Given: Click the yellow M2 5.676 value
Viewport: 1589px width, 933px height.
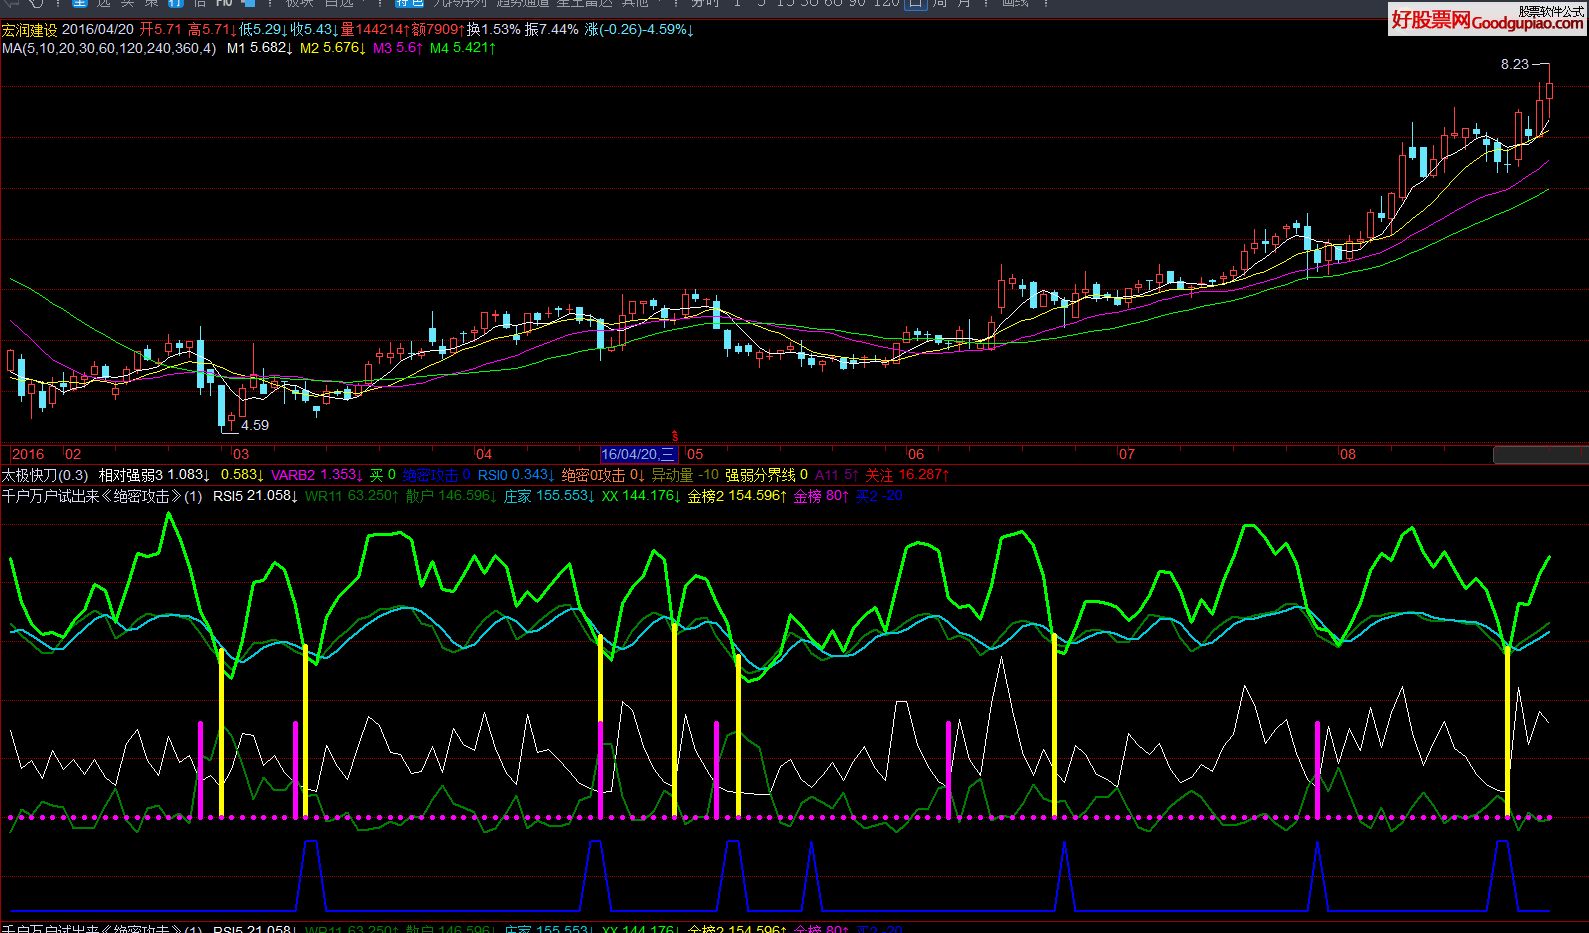Looking at the screenshot, I should click(334, 48).
